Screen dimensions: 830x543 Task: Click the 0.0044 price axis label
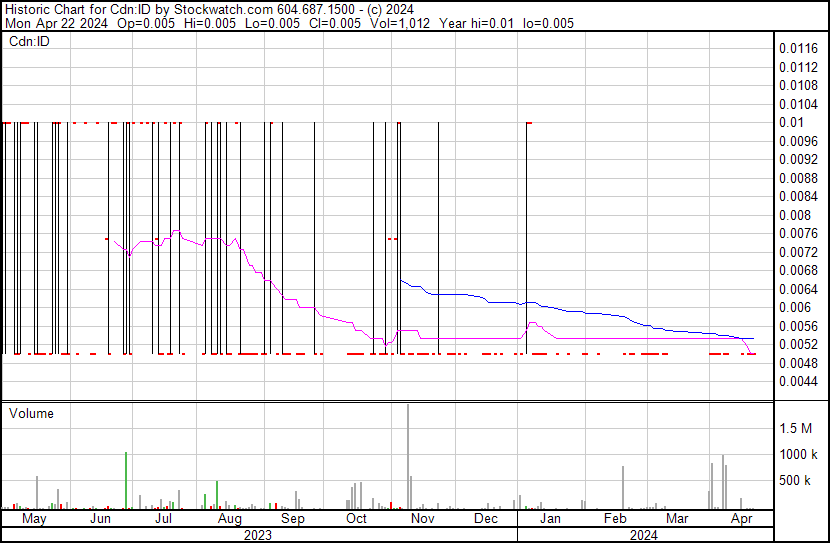click(x=799, y=381)
